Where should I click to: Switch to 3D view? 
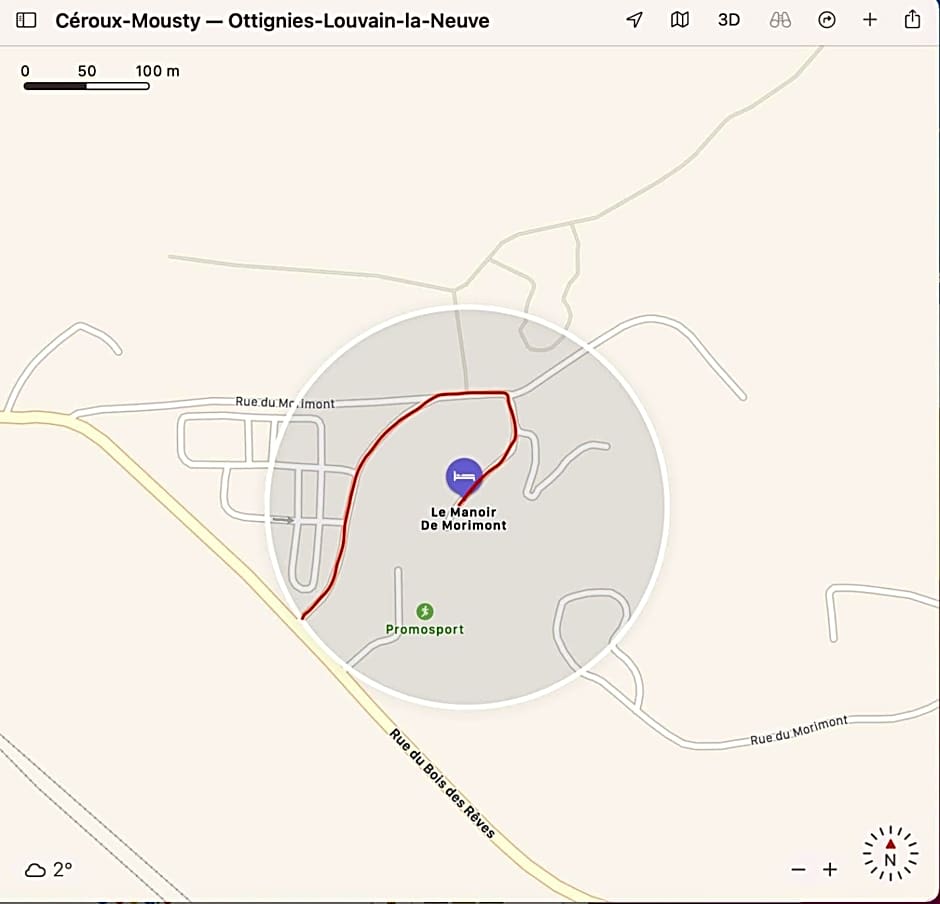tap(728, 20)
